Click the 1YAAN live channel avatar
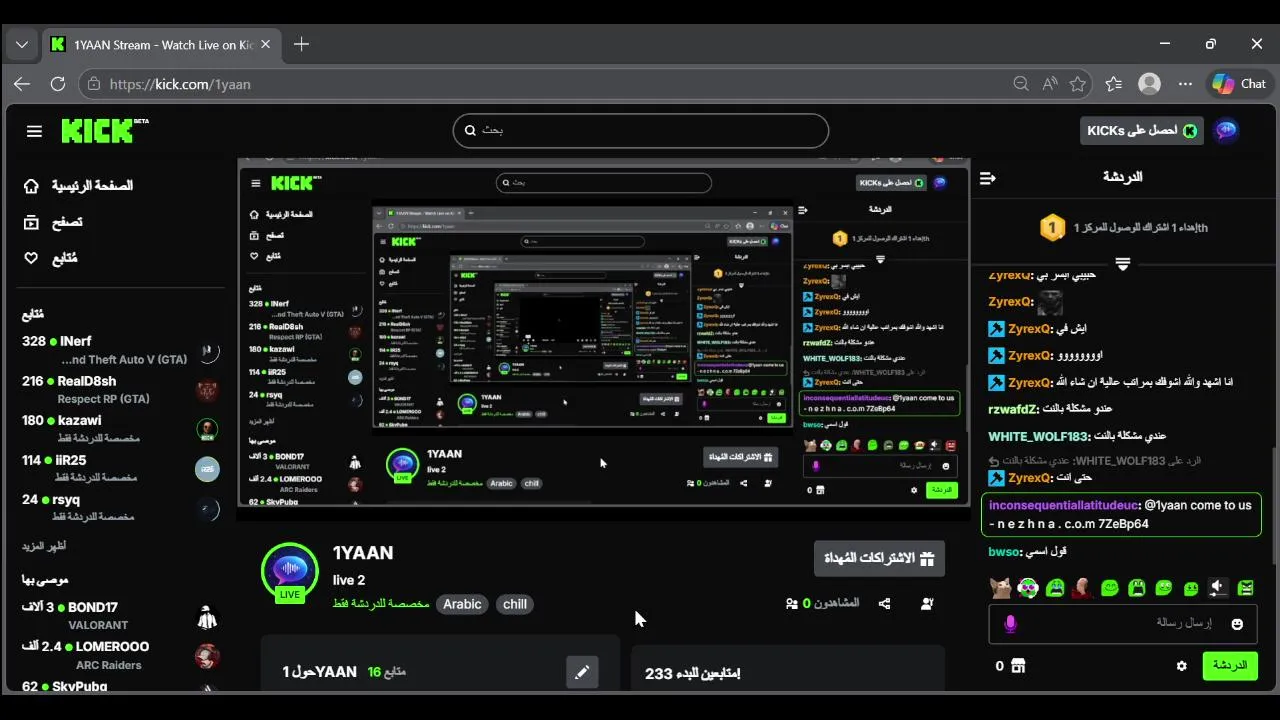This screenshot has width=1280, height=720. click(x=290, y=571)
